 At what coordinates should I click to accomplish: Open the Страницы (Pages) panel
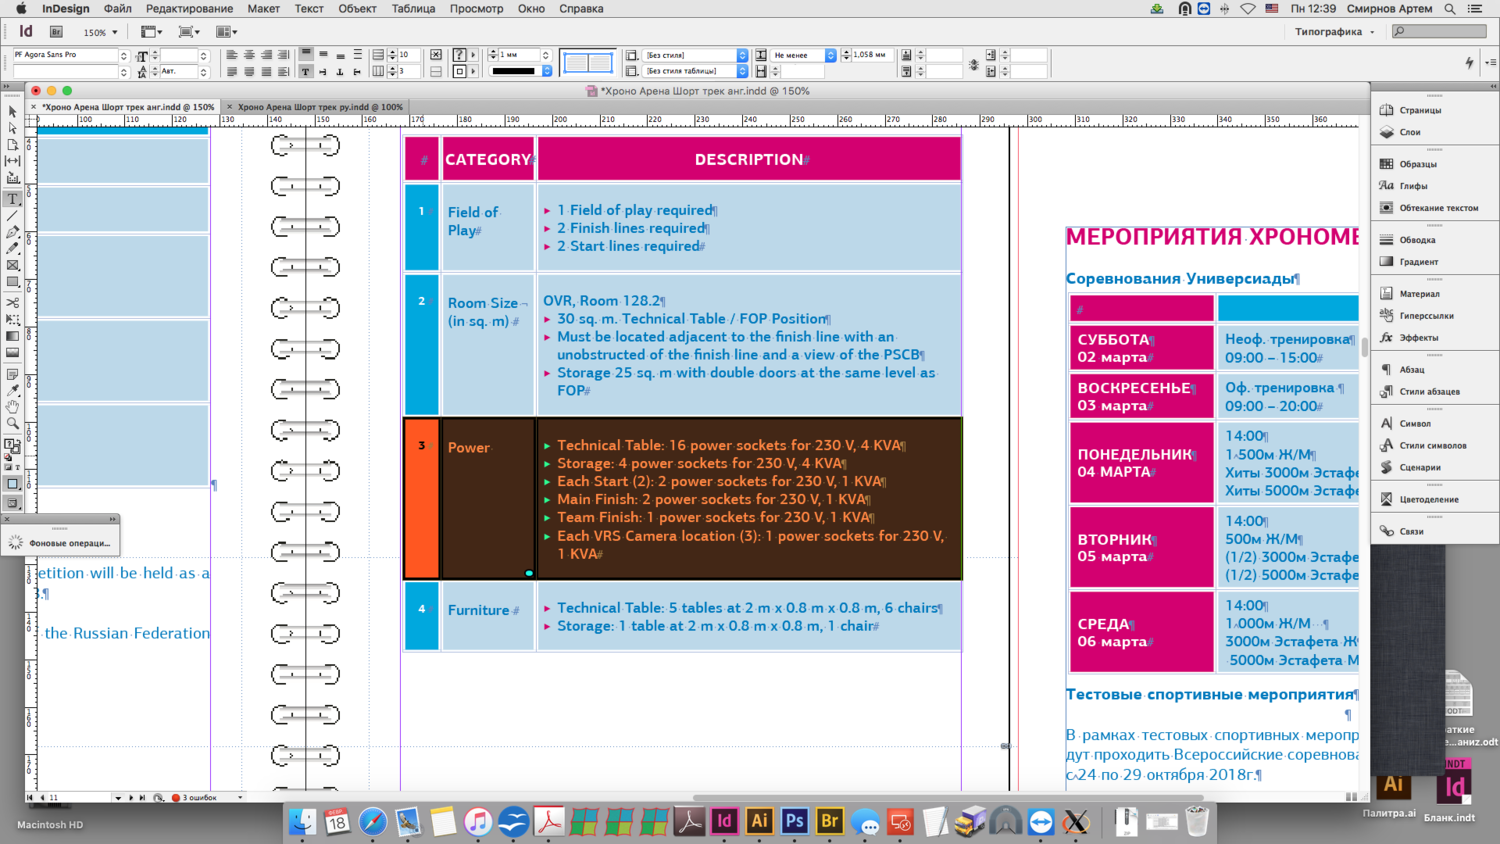pyautogui.click(x=1420, y=110)
